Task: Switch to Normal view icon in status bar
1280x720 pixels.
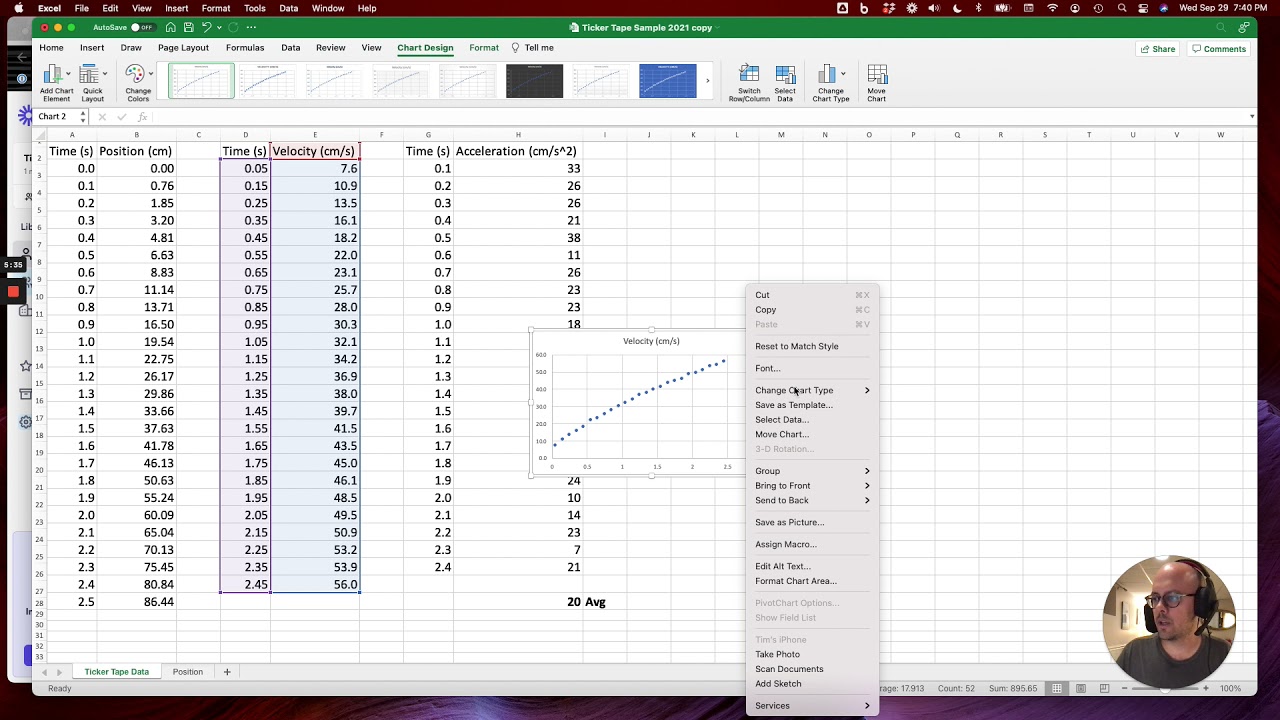Action: pos(1057,688)
